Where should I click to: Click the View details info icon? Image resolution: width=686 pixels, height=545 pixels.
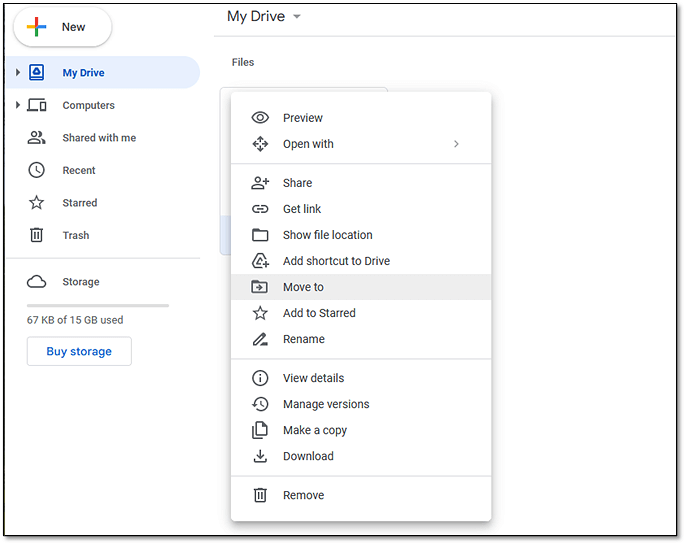click(x=260, y=378)
